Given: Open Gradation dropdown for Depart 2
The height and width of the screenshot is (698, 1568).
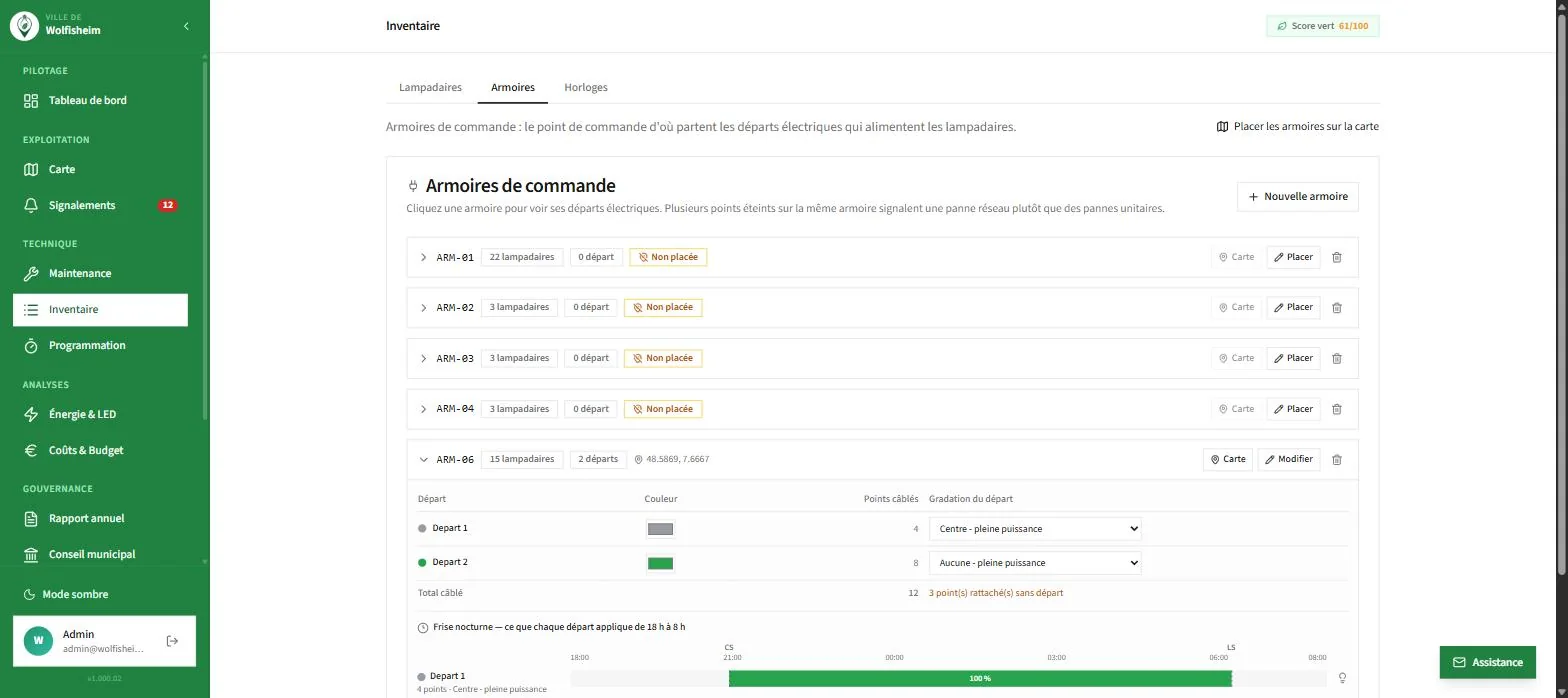Looking at the screenshot, I should click(1035, 563).
